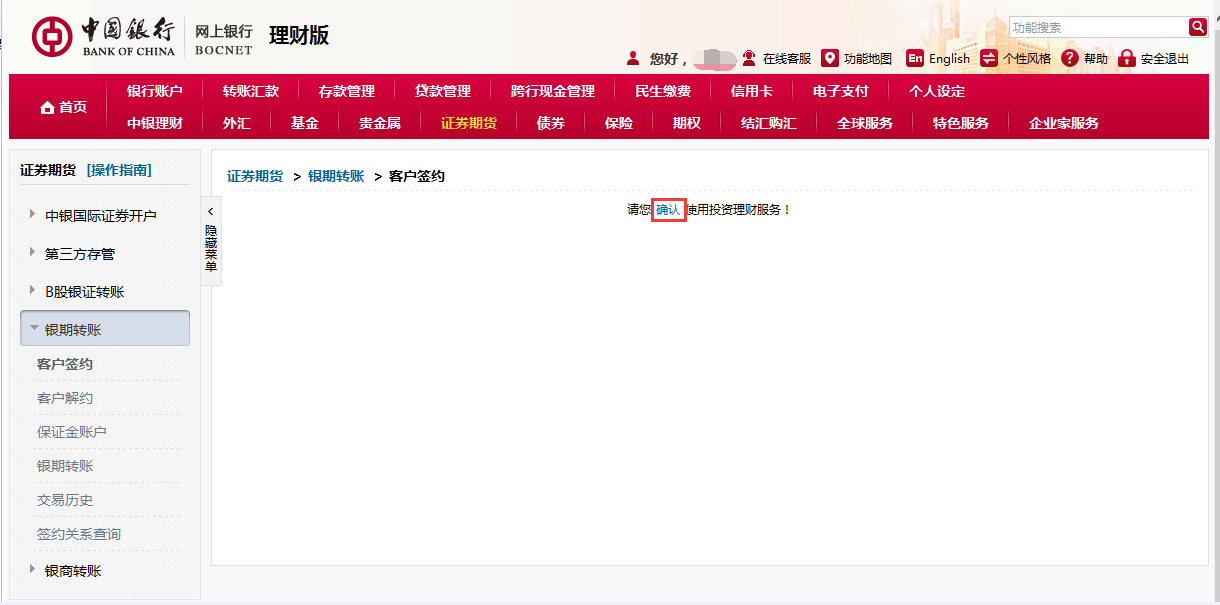Select the 证券期货 menu item
Viewport: 1220px width, 605px height.
pyautogui.click(x=469, y=123)
